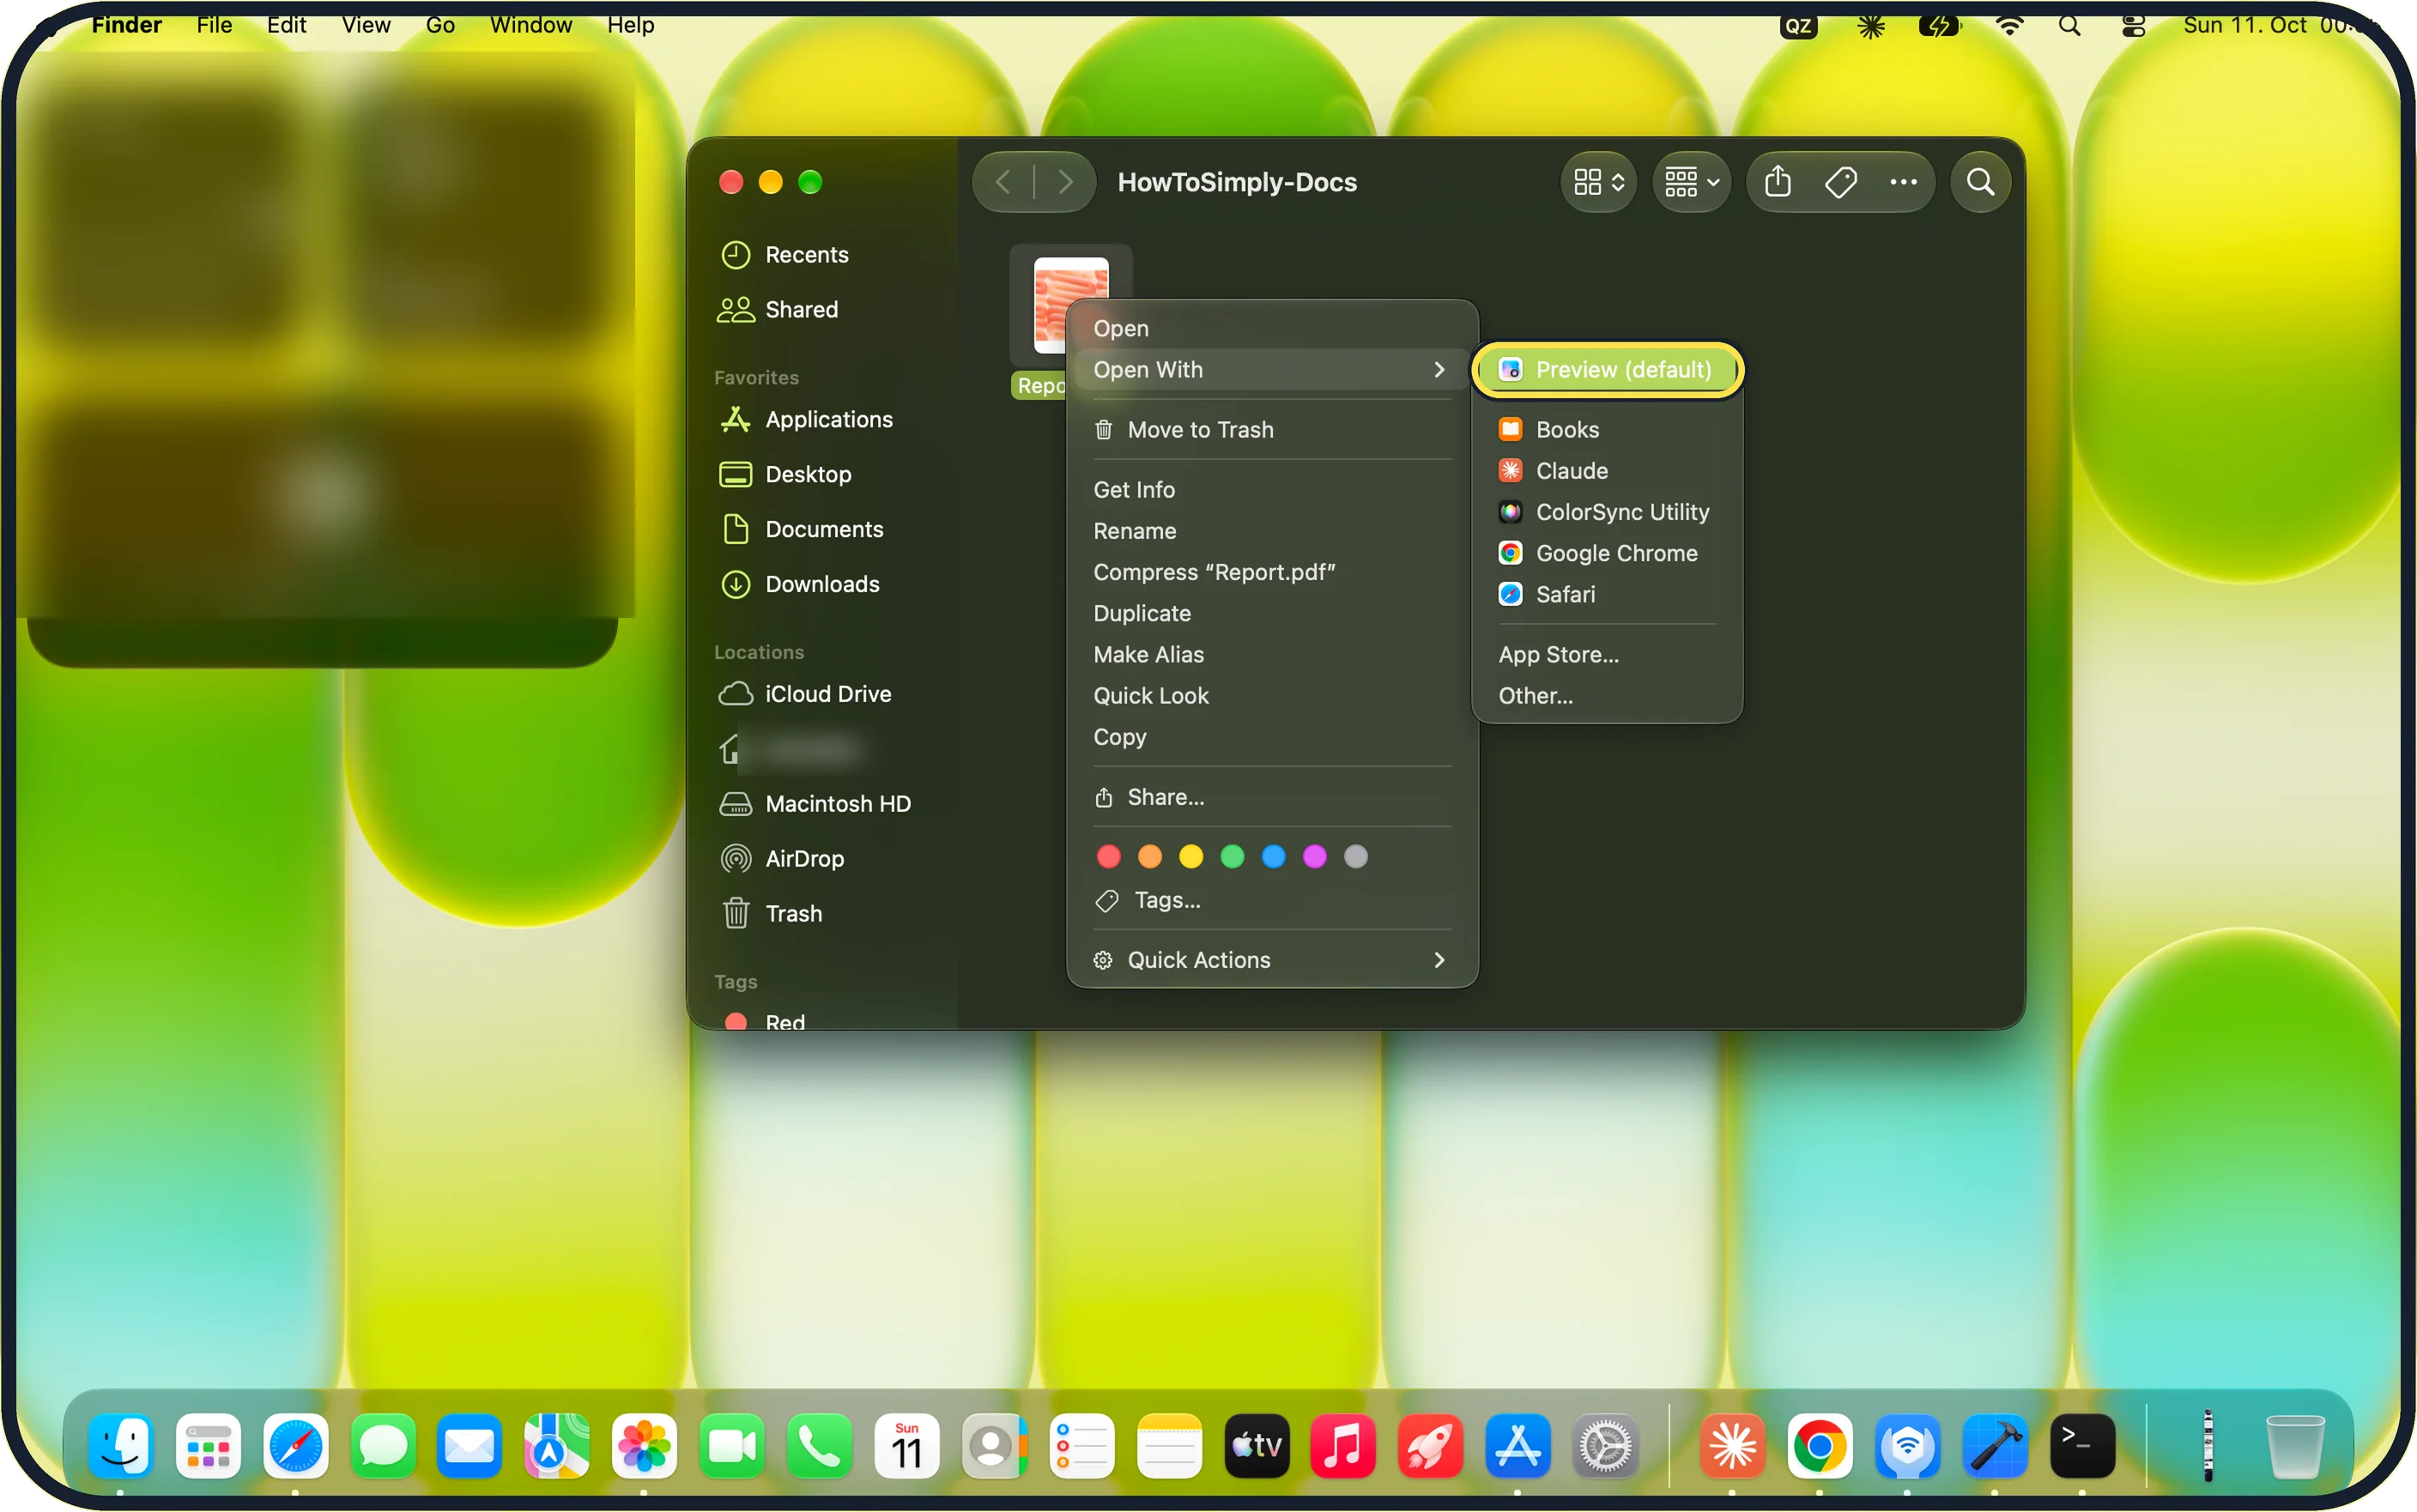Open Downloads in Finder sidebar
The height and width of the screenshot is (1512, 2417).
pos(821,585)
